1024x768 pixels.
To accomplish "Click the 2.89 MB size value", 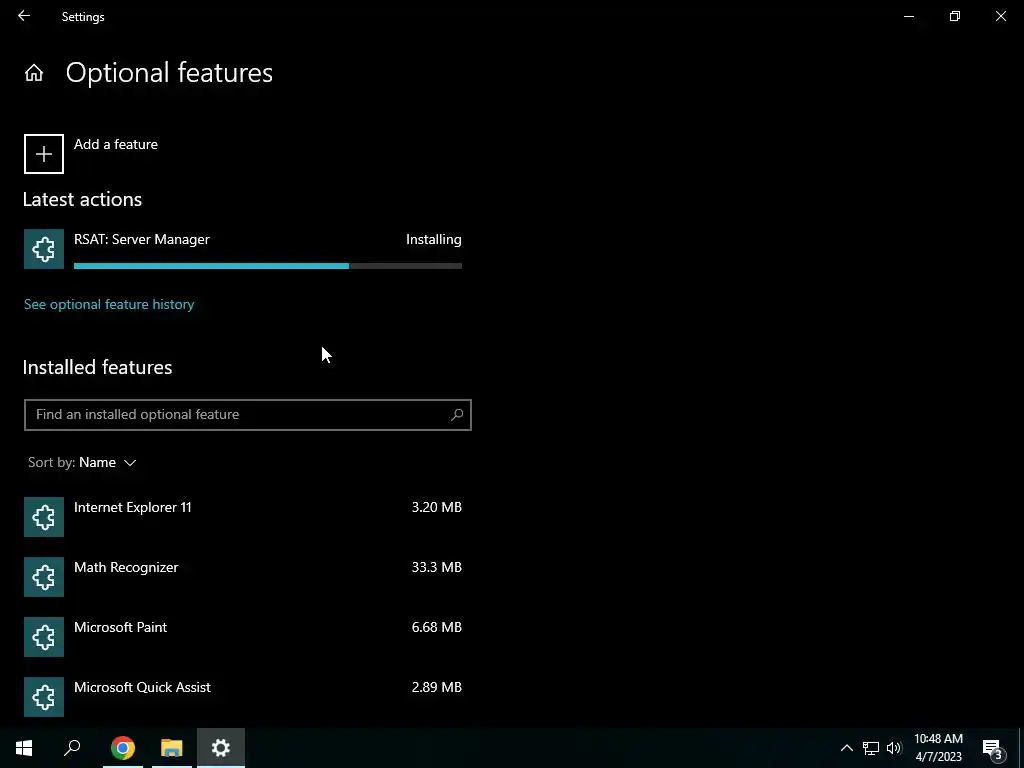I will (x=436, y=688).
